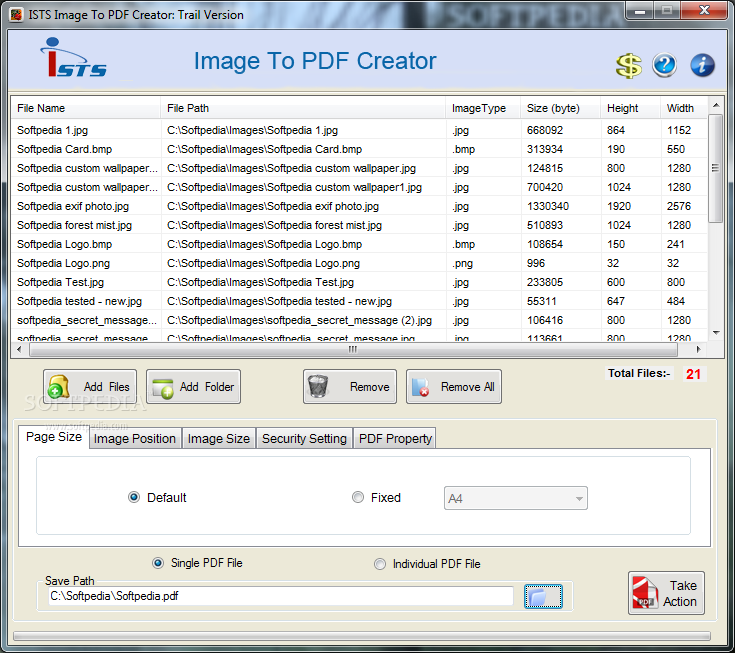
Task: Sort by the Width column header
Action: (x=683, y=108)
